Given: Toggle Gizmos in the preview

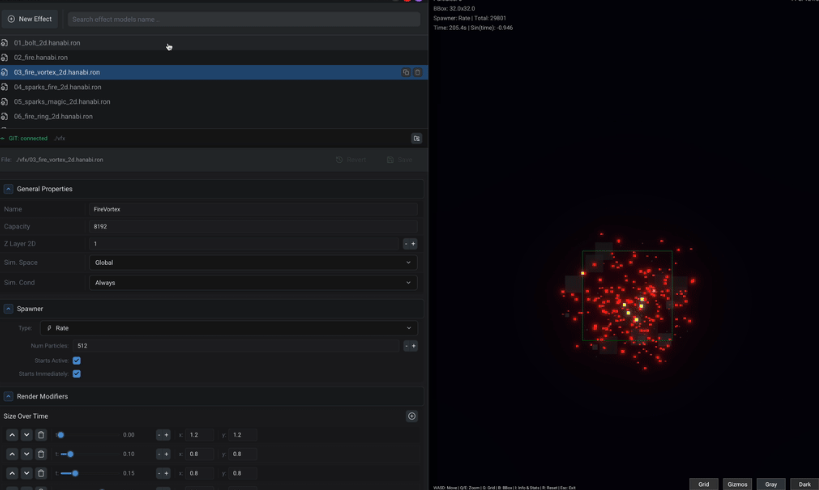Looking at the screenshot, I should [737, 484].
